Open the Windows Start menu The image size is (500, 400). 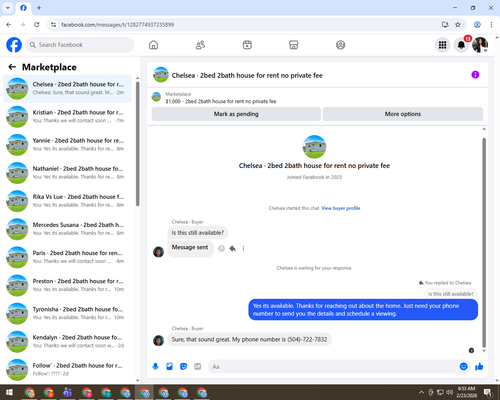click(x=9, y=392)
